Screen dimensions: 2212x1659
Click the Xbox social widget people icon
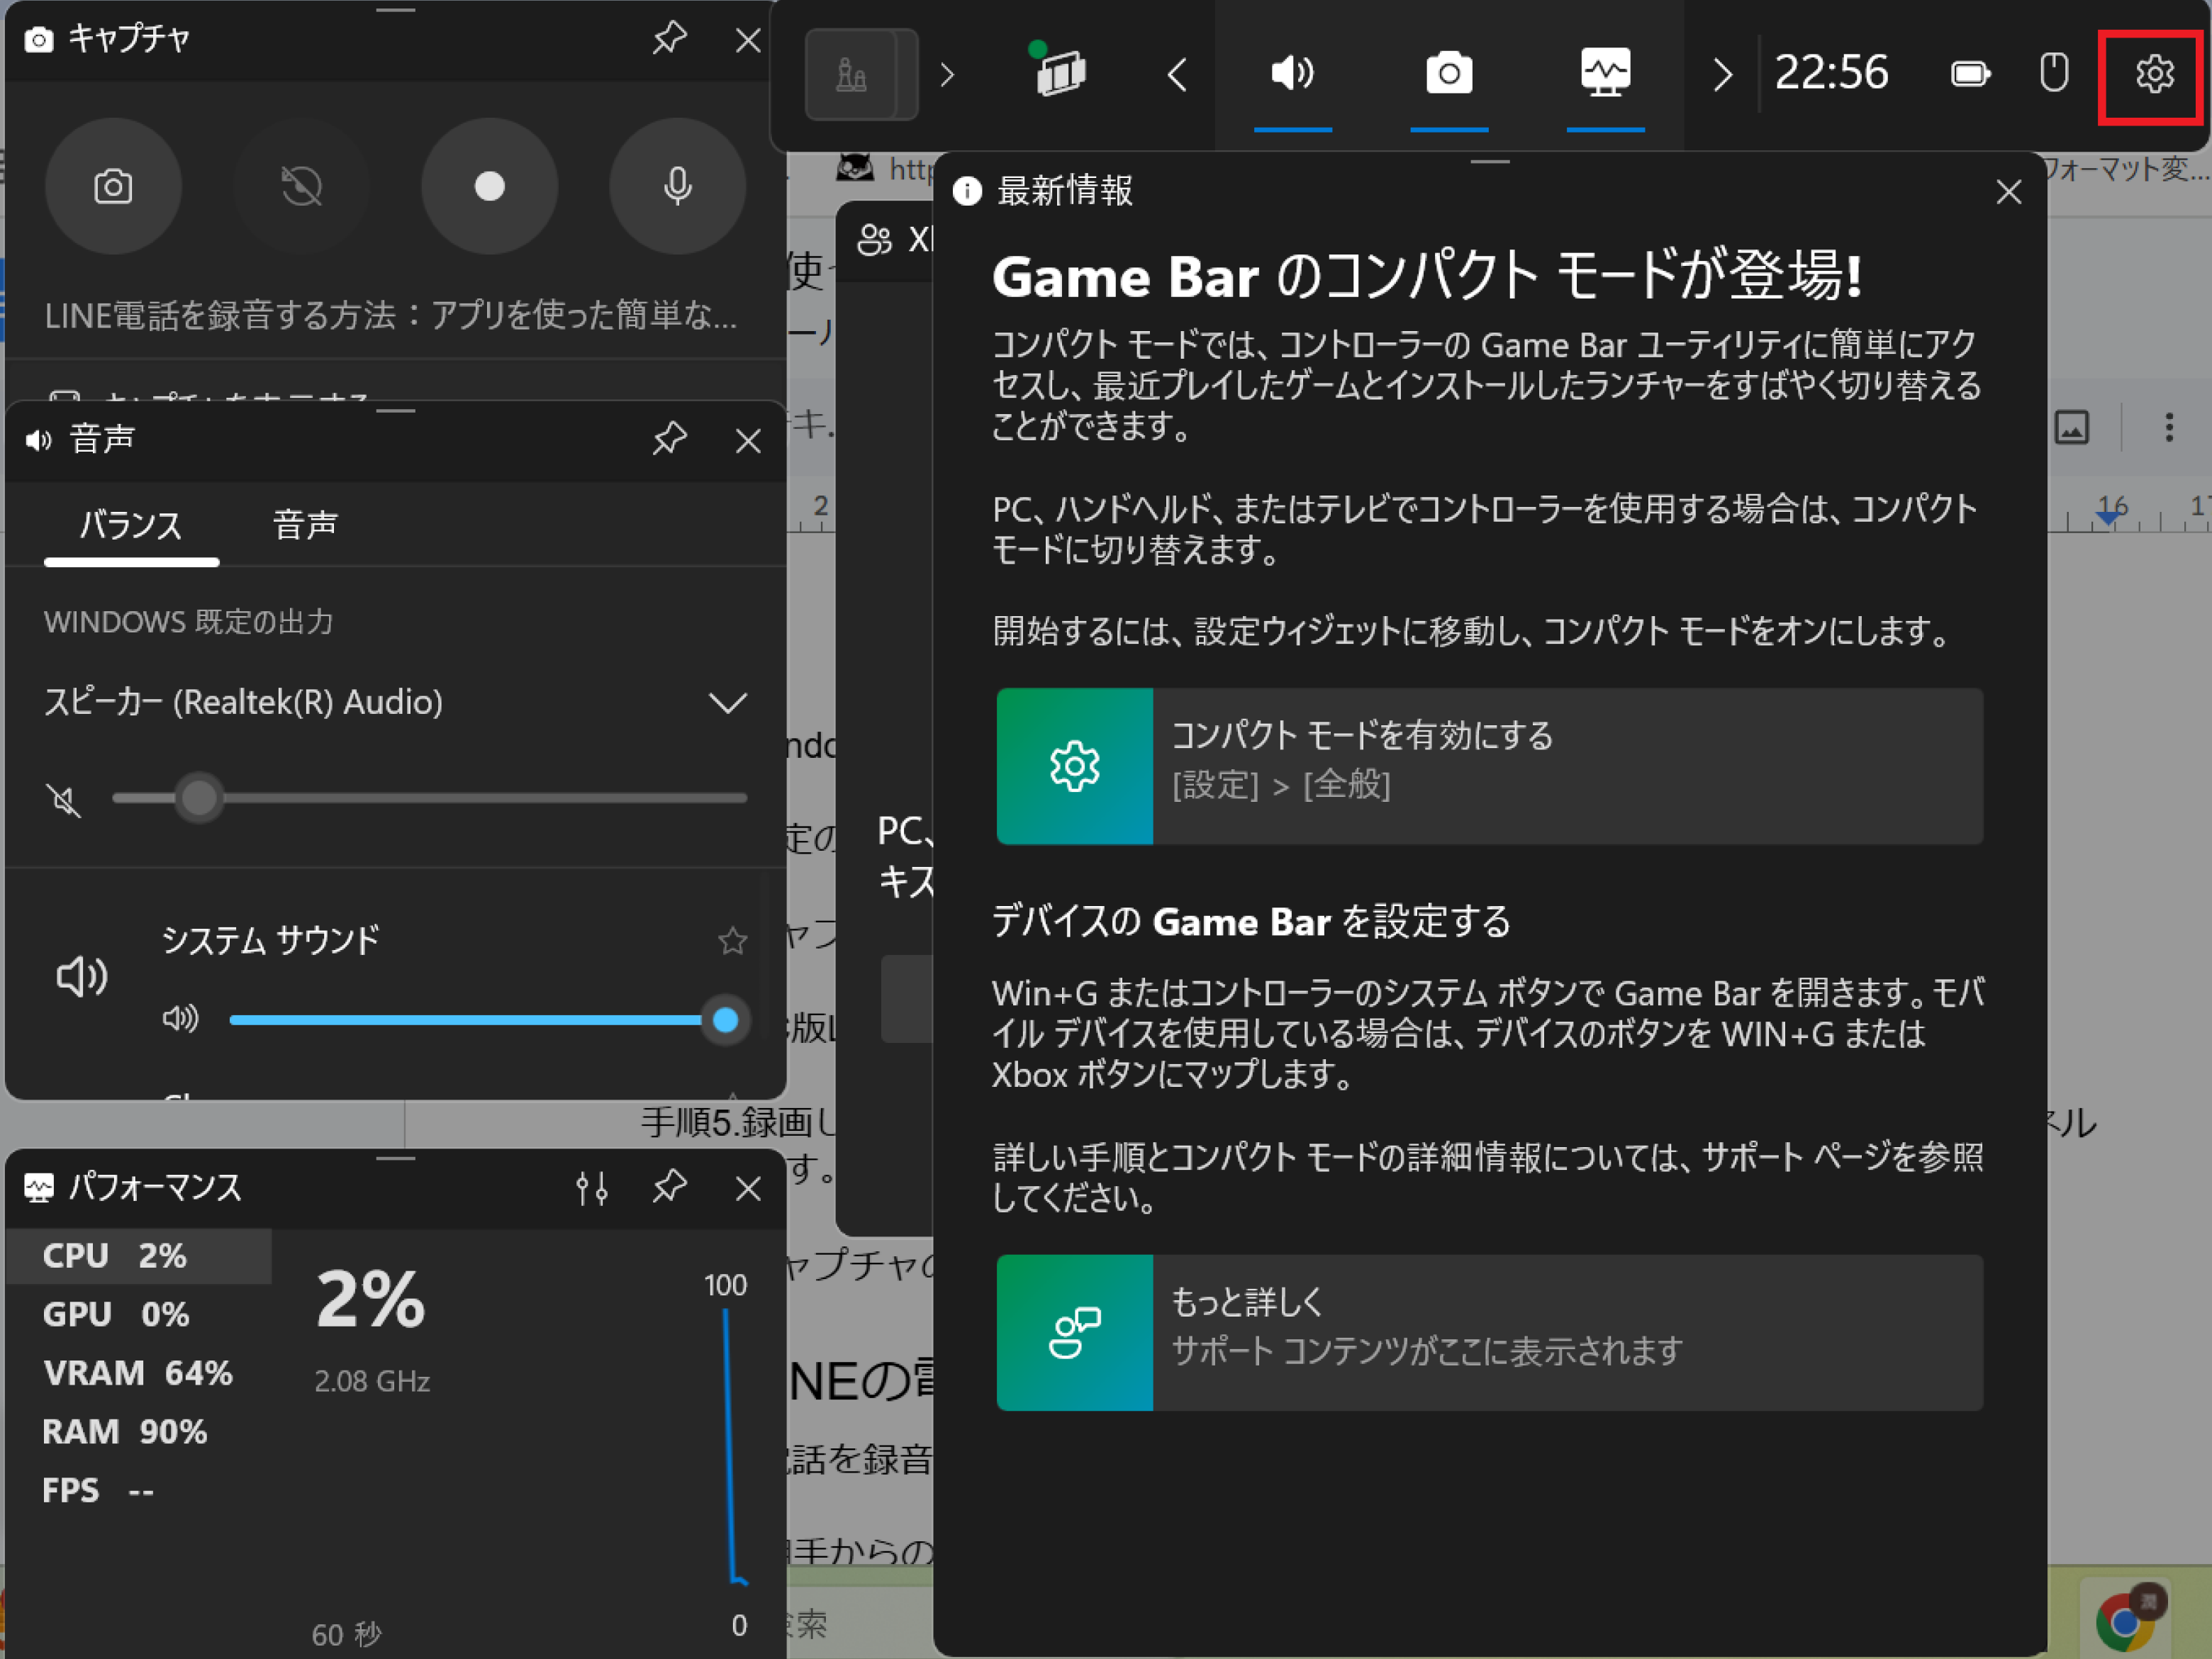(x=874, y=240)
